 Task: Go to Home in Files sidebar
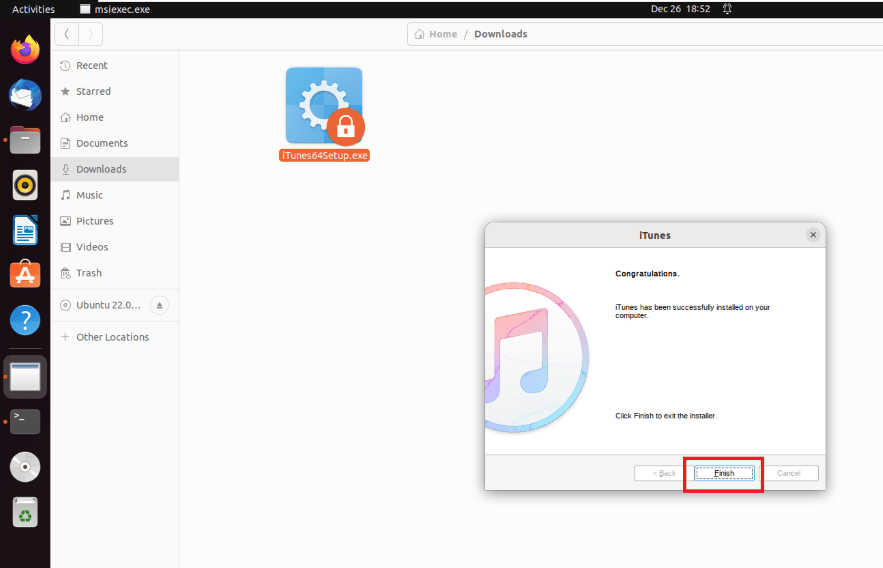(x=115, y=117)
